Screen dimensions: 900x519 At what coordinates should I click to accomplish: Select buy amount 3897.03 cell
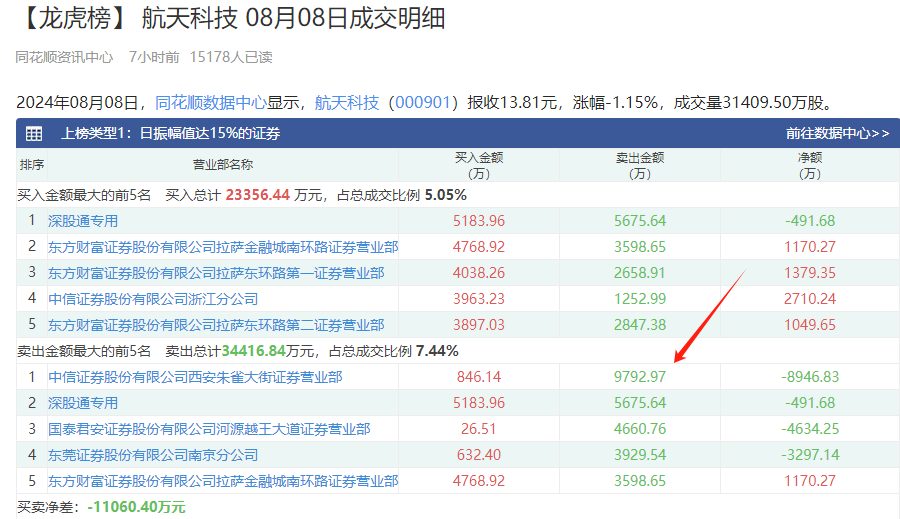tap(479, 325)
